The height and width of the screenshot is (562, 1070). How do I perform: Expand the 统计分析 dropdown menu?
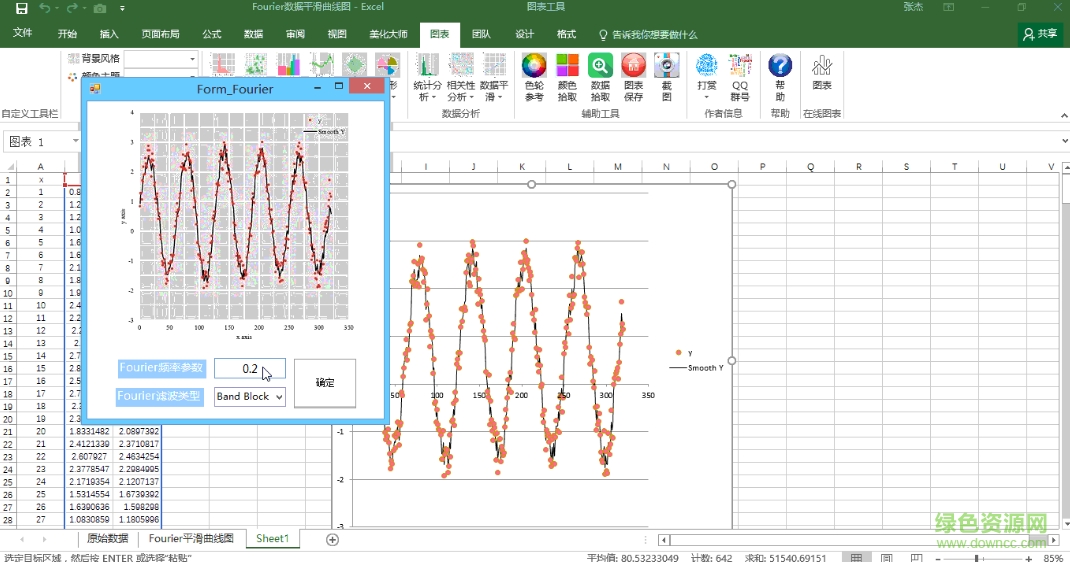tap(427, 78)
